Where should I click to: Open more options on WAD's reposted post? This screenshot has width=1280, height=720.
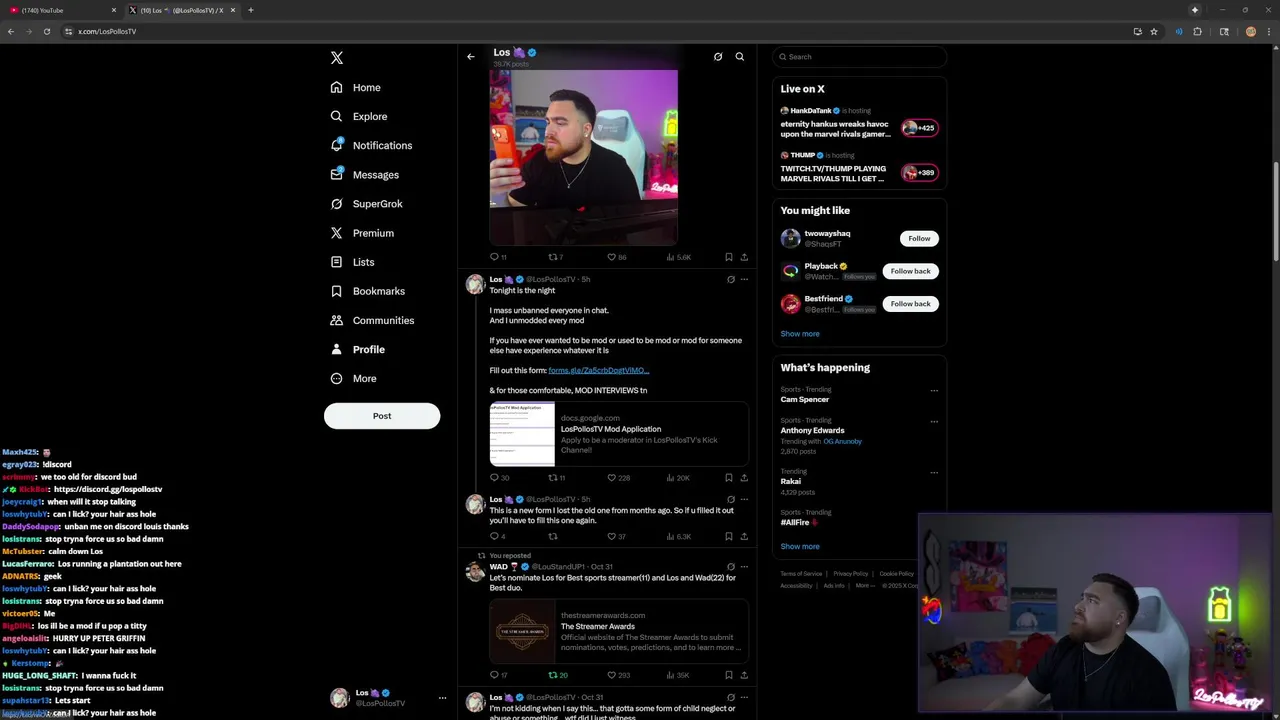(x=744, y=567)
